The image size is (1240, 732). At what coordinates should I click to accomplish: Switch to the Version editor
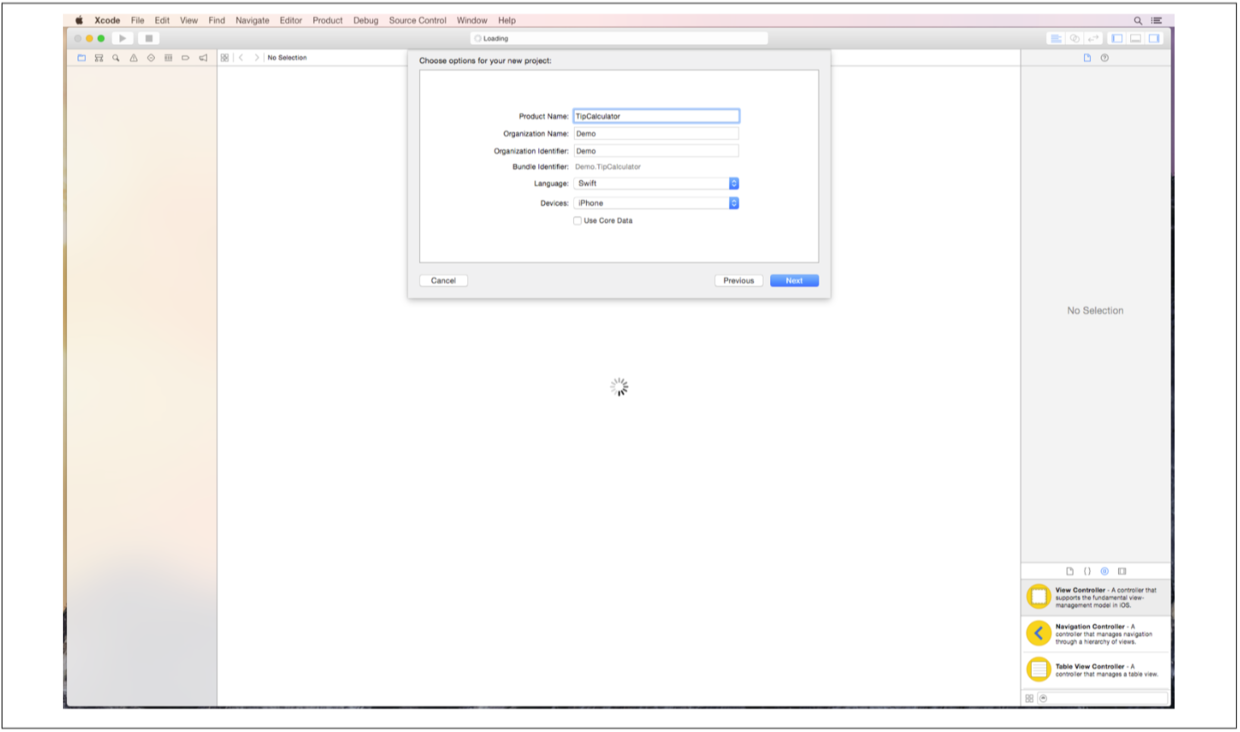coord(1093,38)
